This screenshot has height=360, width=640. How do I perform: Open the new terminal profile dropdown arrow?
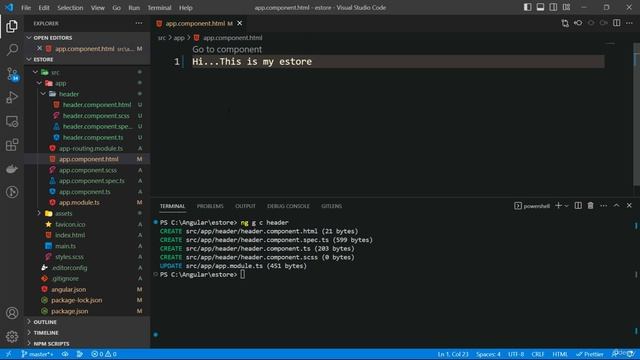(x=567, y=206)
